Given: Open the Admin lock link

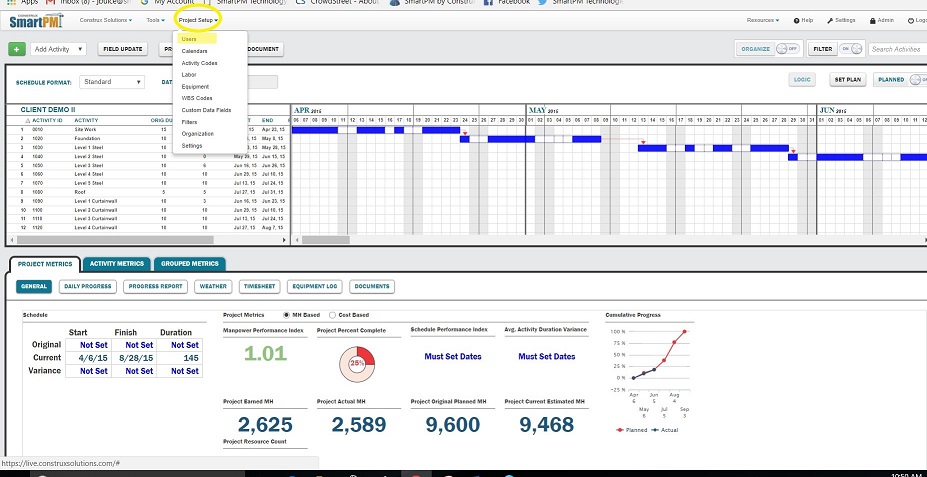Looking at the screenshot, I should [882, 20].
